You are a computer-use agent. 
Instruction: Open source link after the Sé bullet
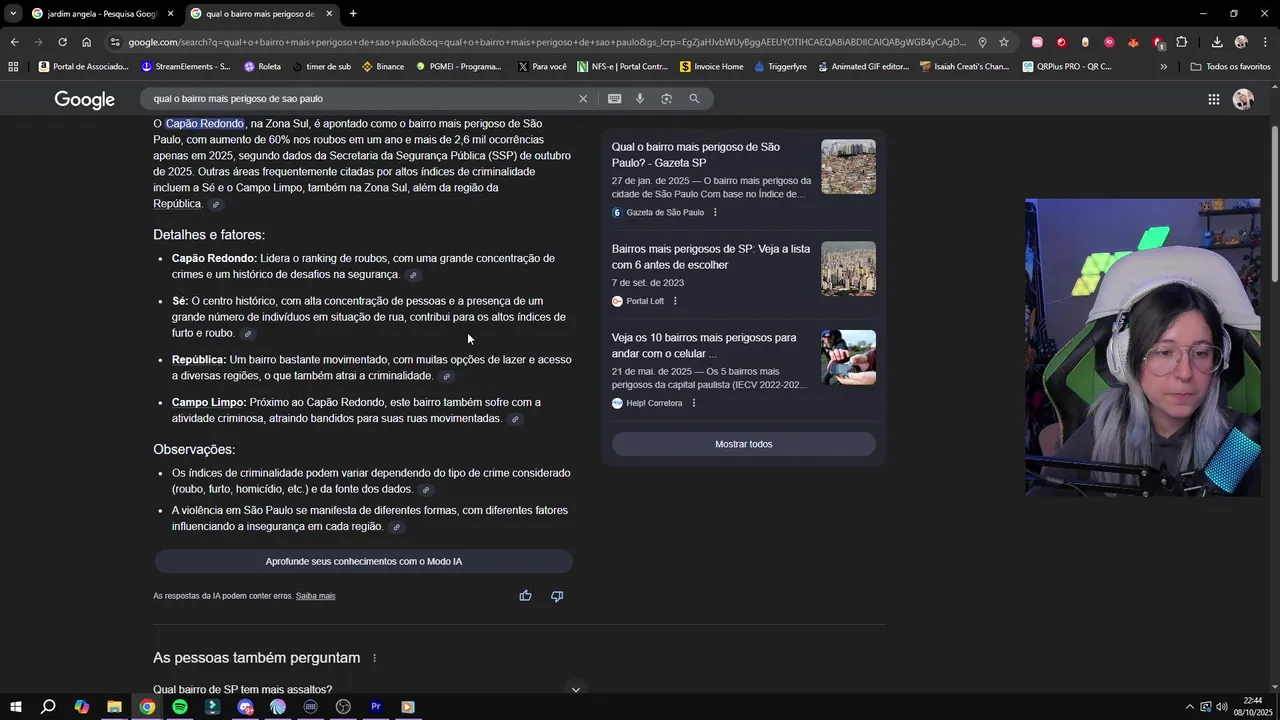pyautogui.click(x=248, y=334)
